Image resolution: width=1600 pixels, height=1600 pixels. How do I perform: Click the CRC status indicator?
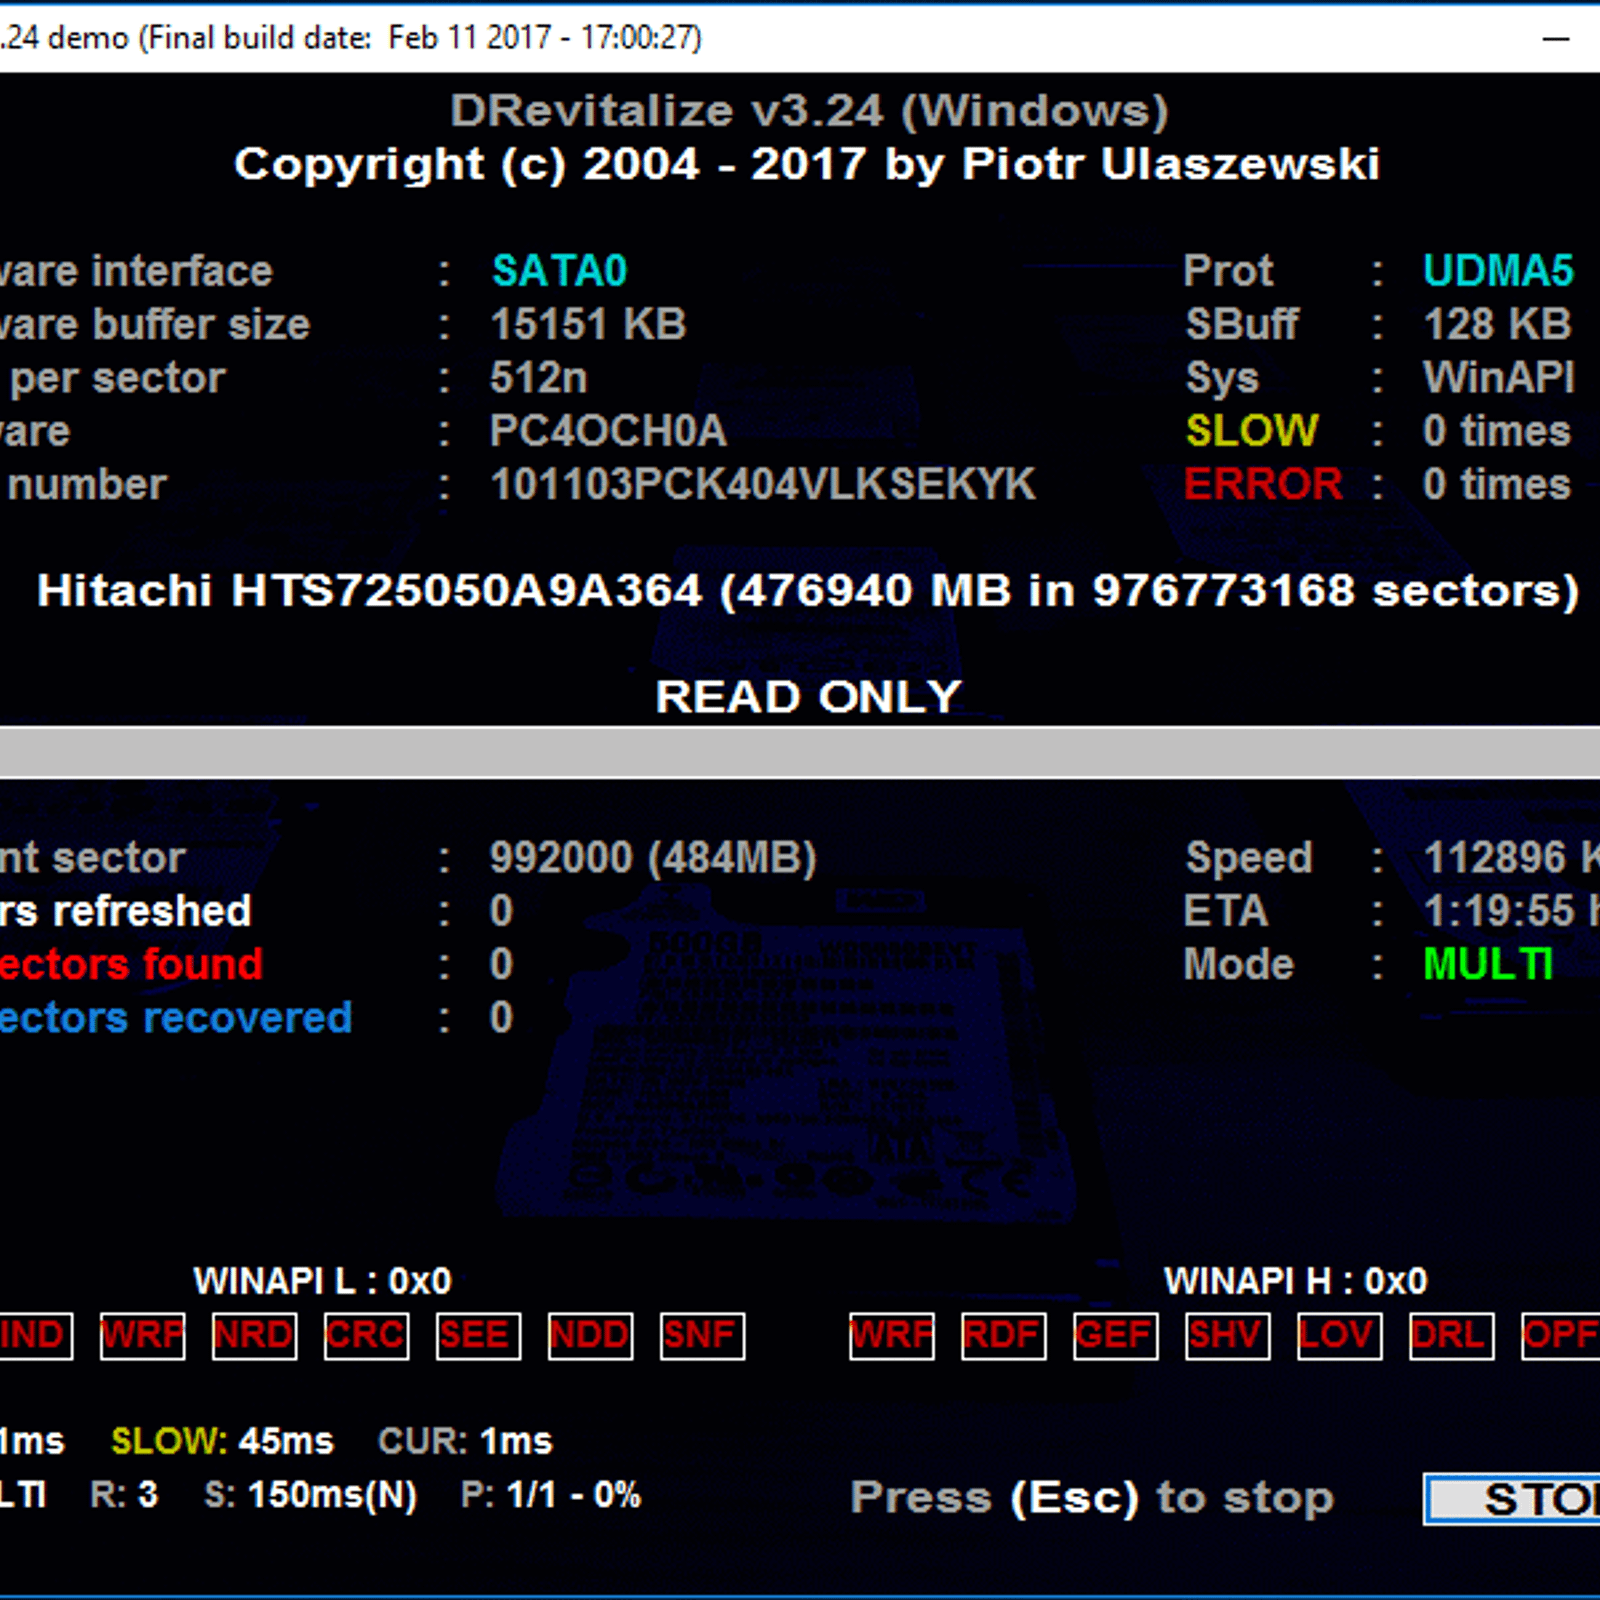367,1336
